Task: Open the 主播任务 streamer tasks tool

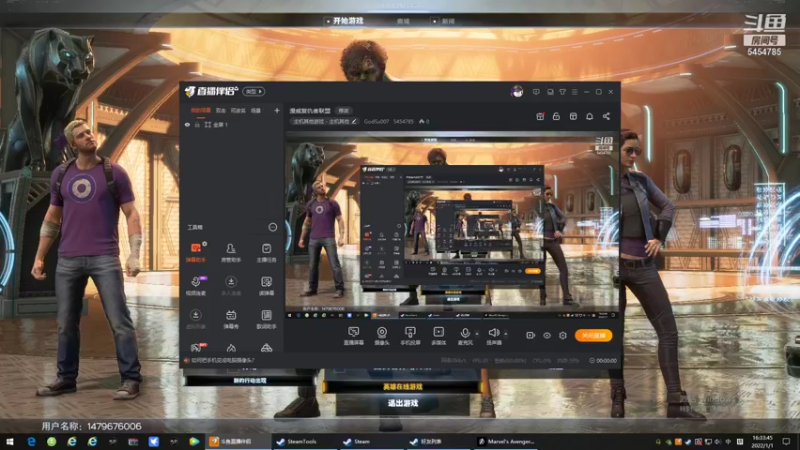Action: pos(266,253)
